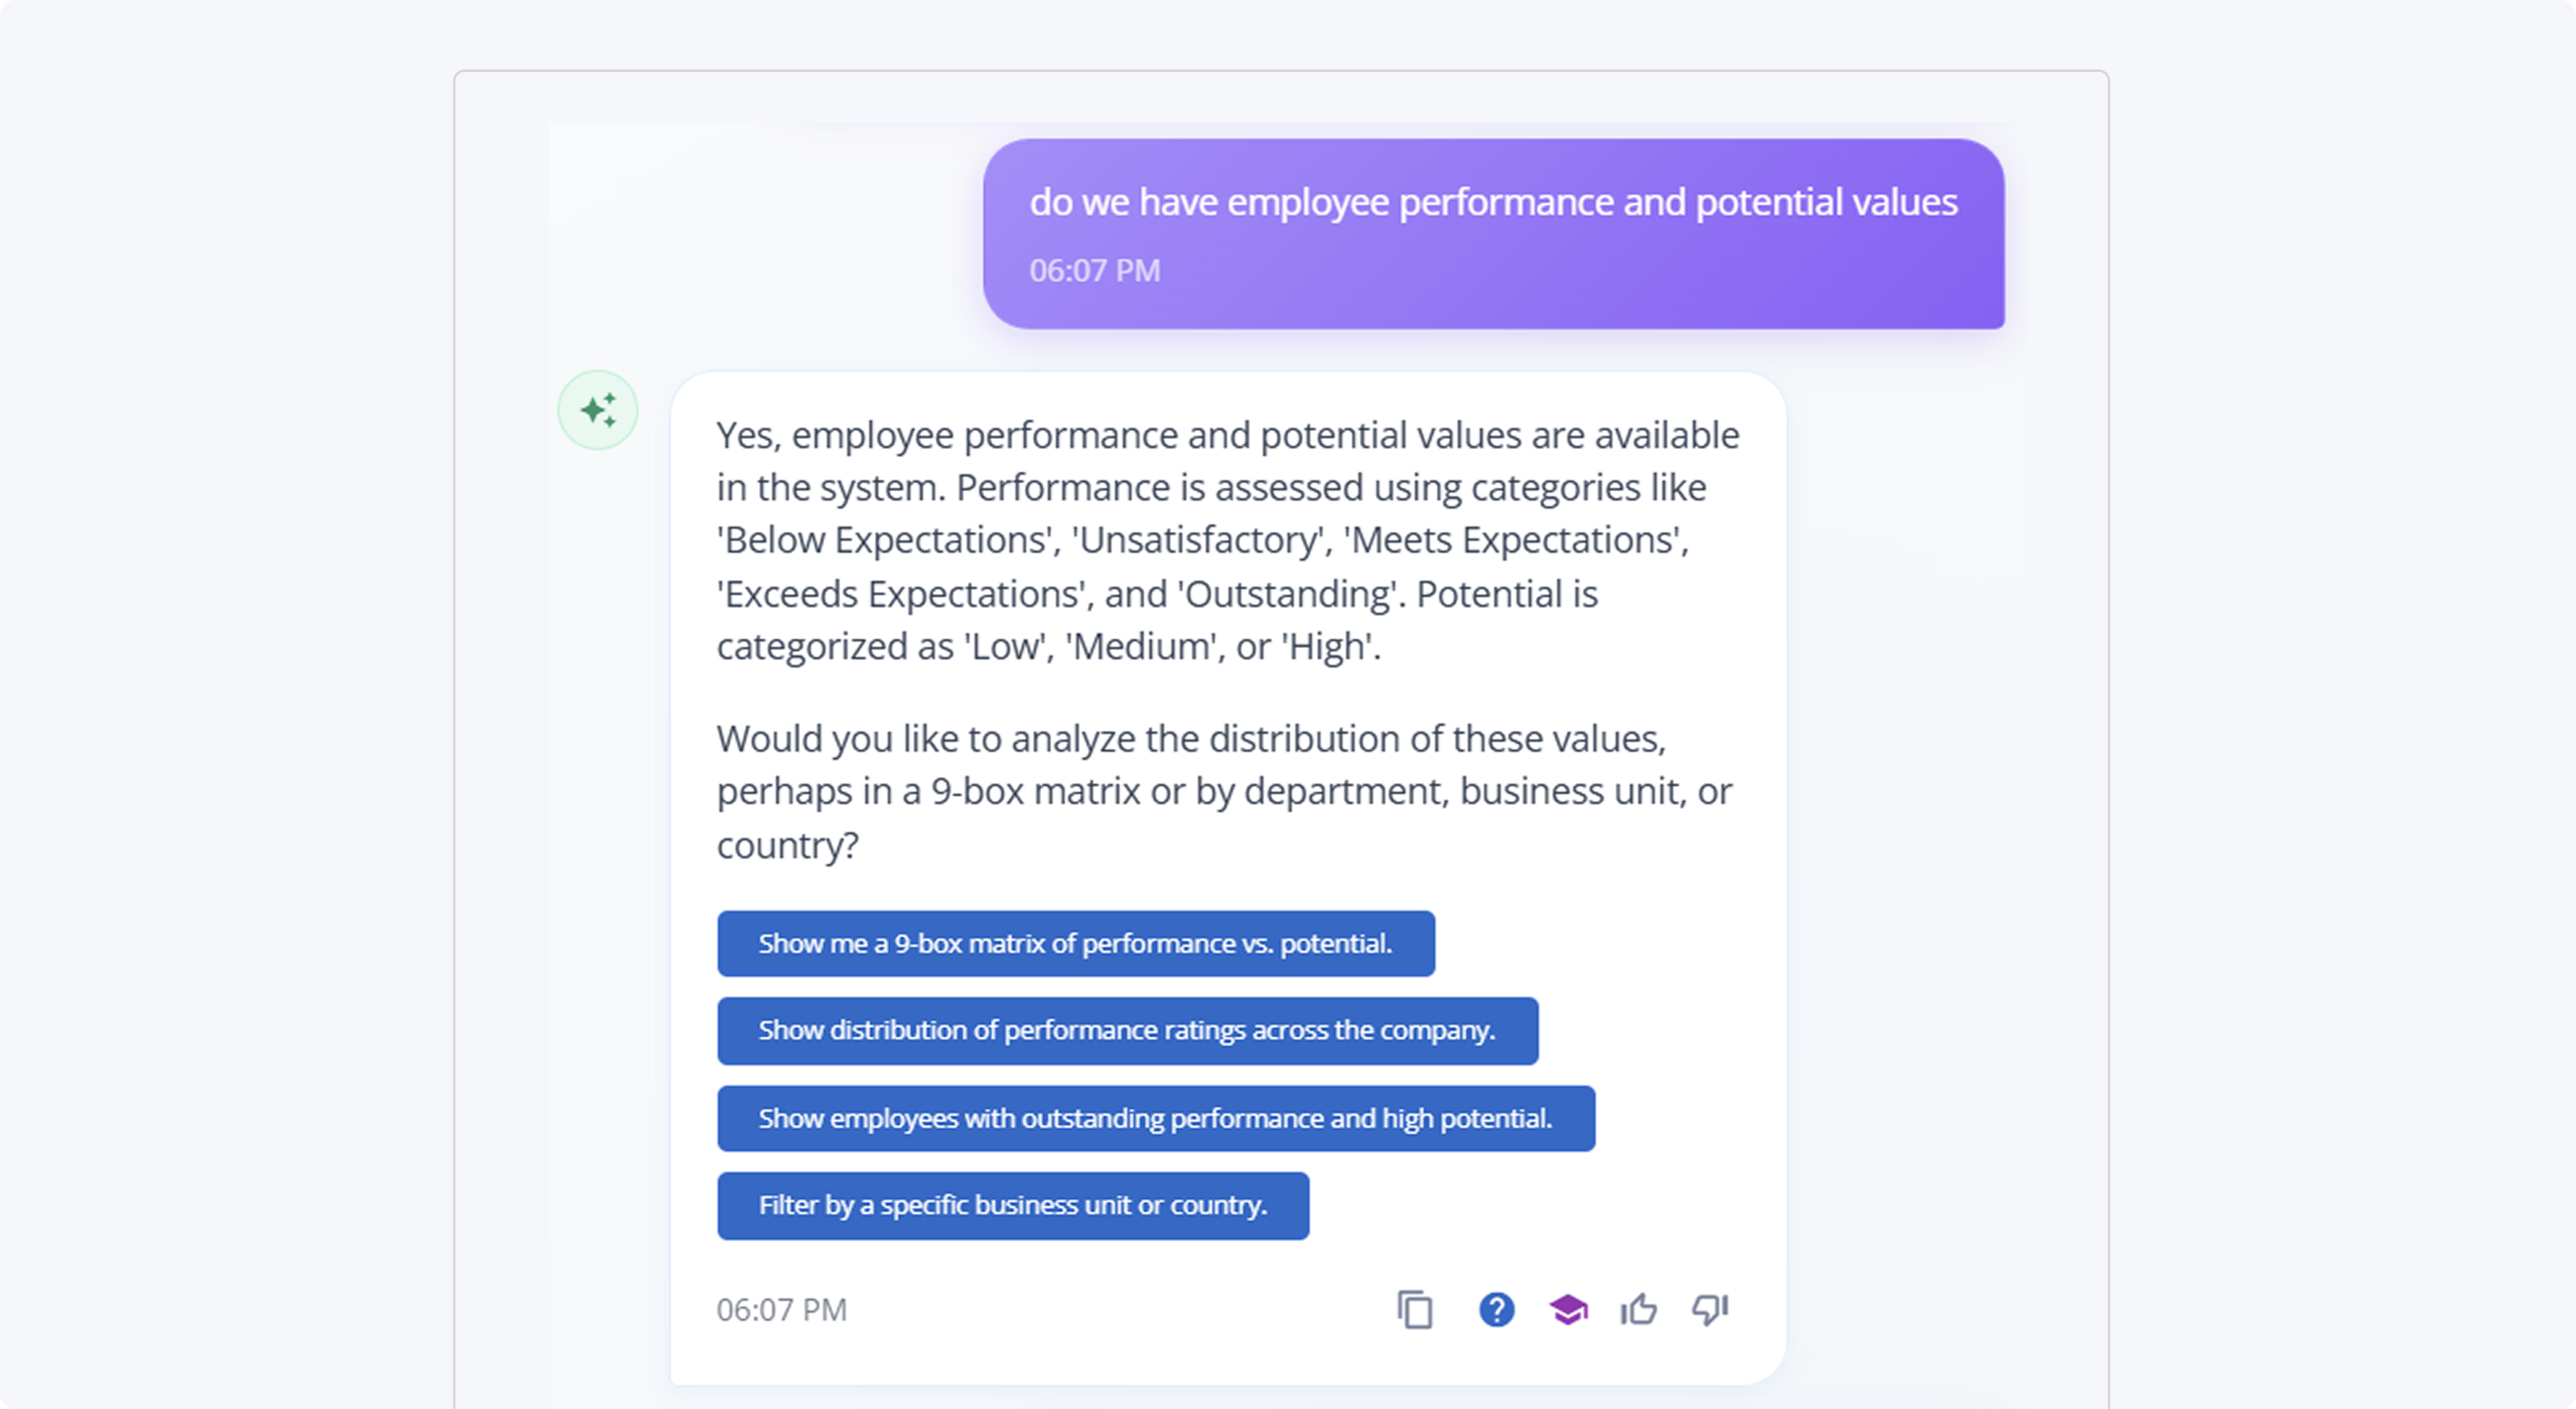Select 'Show me a 9-box matrix' suggestion
This screenshot has height=1409, width=2576.
pyautogui.click(x=1075, y=943)
